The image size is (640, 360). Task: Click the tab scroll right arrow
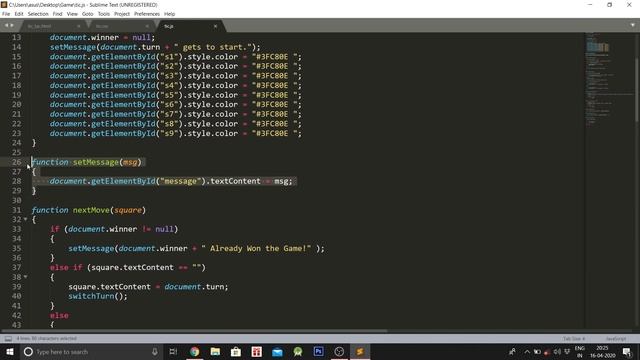click(12, 25)
